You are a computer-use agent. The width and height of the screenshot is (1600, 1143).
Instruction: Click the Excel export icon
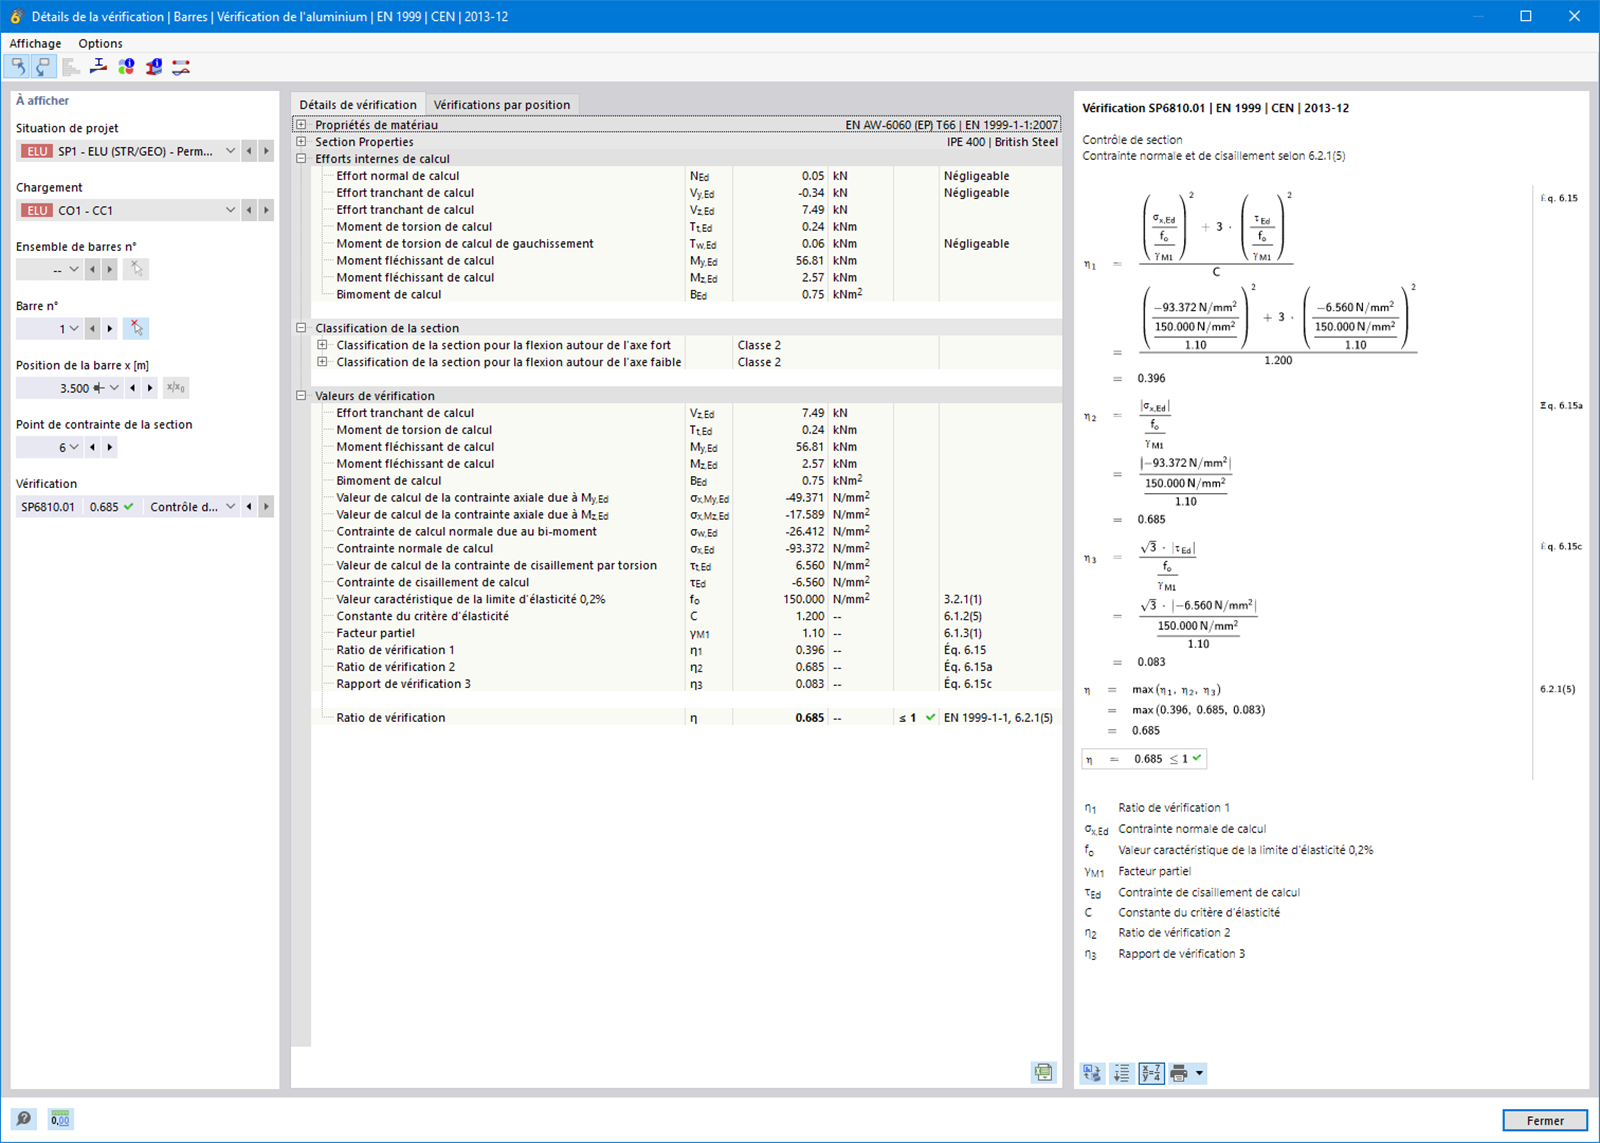pyautogui.click(x=1043, y=1073)
